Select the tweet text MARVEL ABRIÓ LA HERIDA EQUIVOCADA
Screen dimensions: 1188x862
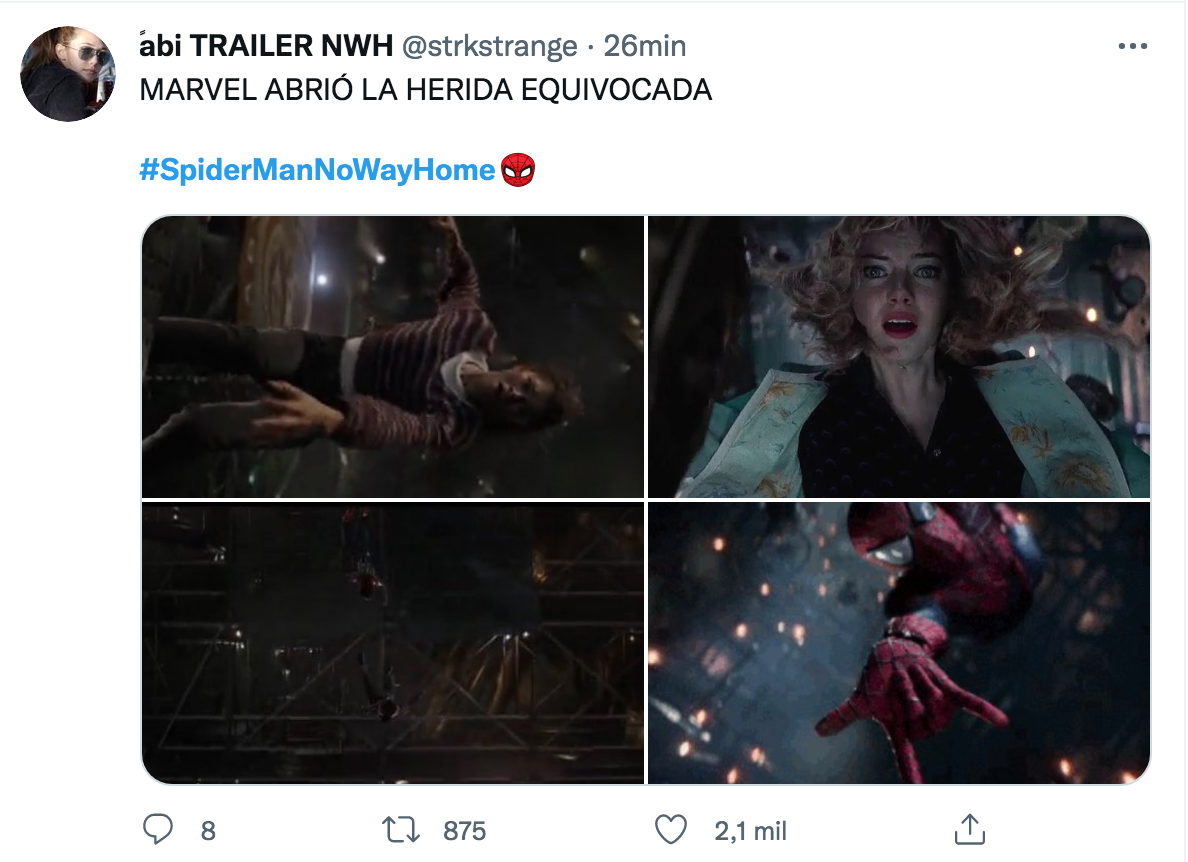[427, 89]
